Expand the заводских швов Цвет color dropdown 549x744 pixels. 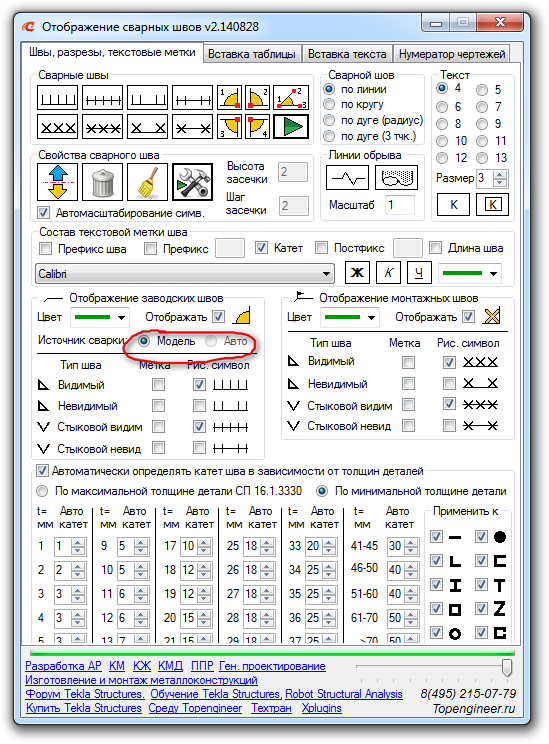100,317
